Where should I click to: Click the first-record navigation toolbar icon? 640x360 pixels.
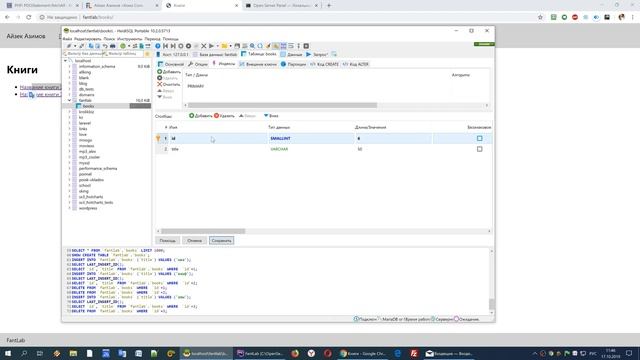click(166, 46)
